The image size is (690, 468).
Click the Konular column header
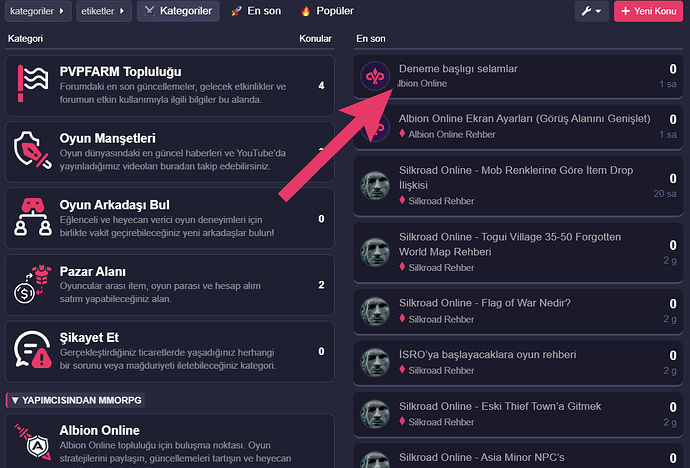315,39
